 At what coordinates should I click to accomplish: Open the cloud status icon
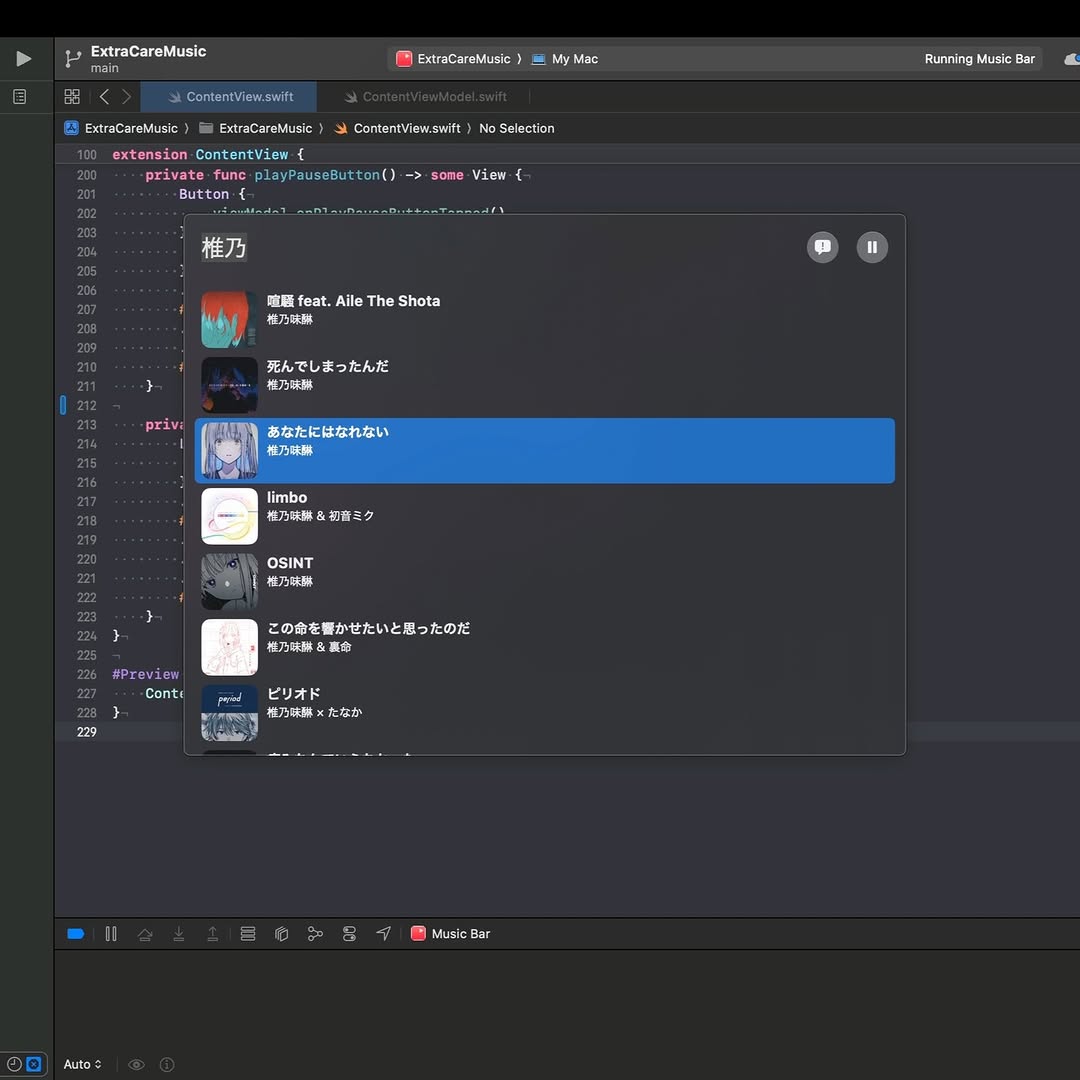point(1072,59)
